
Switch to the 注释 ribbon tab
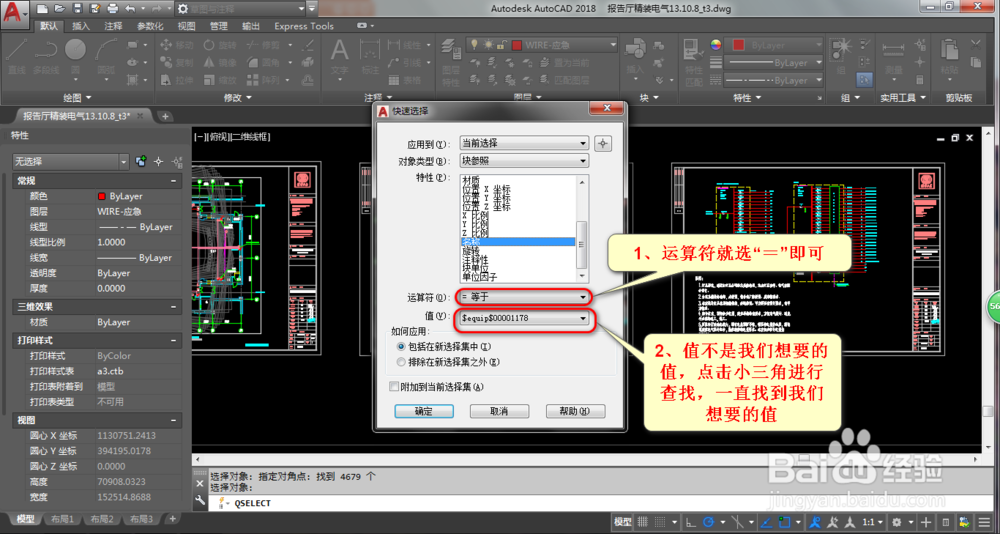pos(114,26)
